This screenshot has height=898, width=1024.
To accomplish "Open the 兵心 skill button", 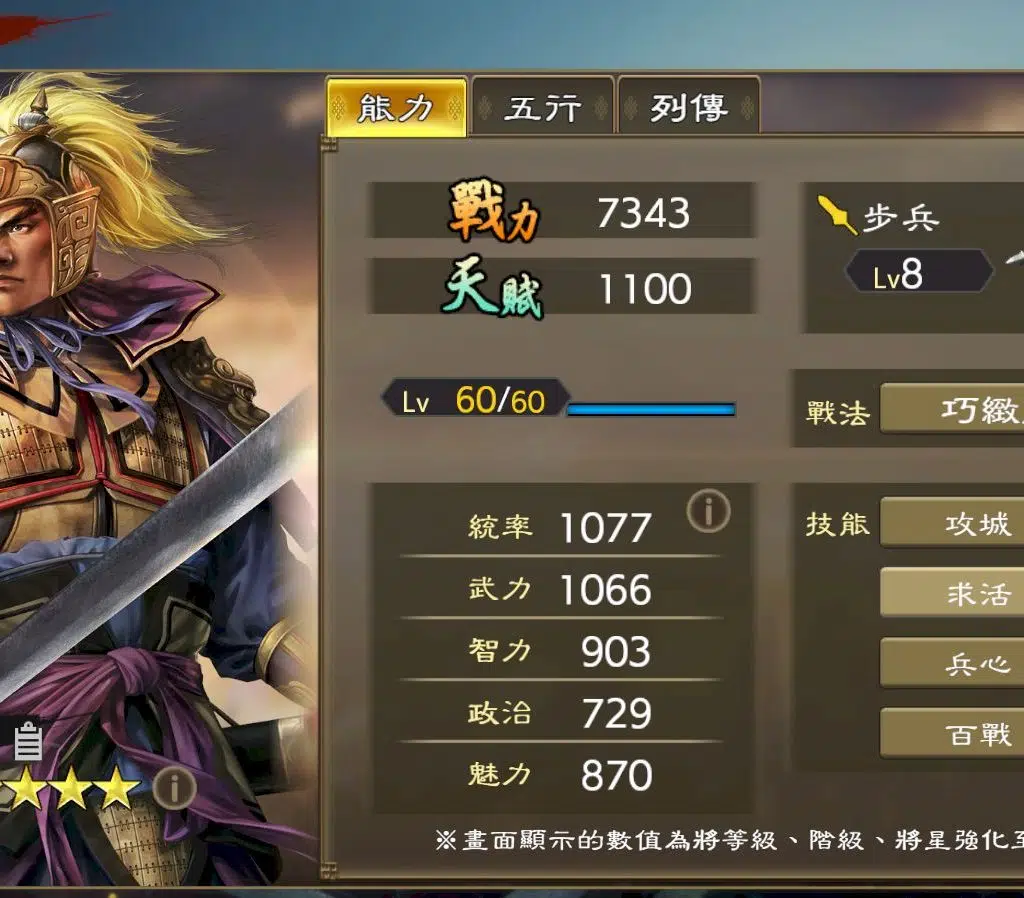I will [x=952, y=663].
